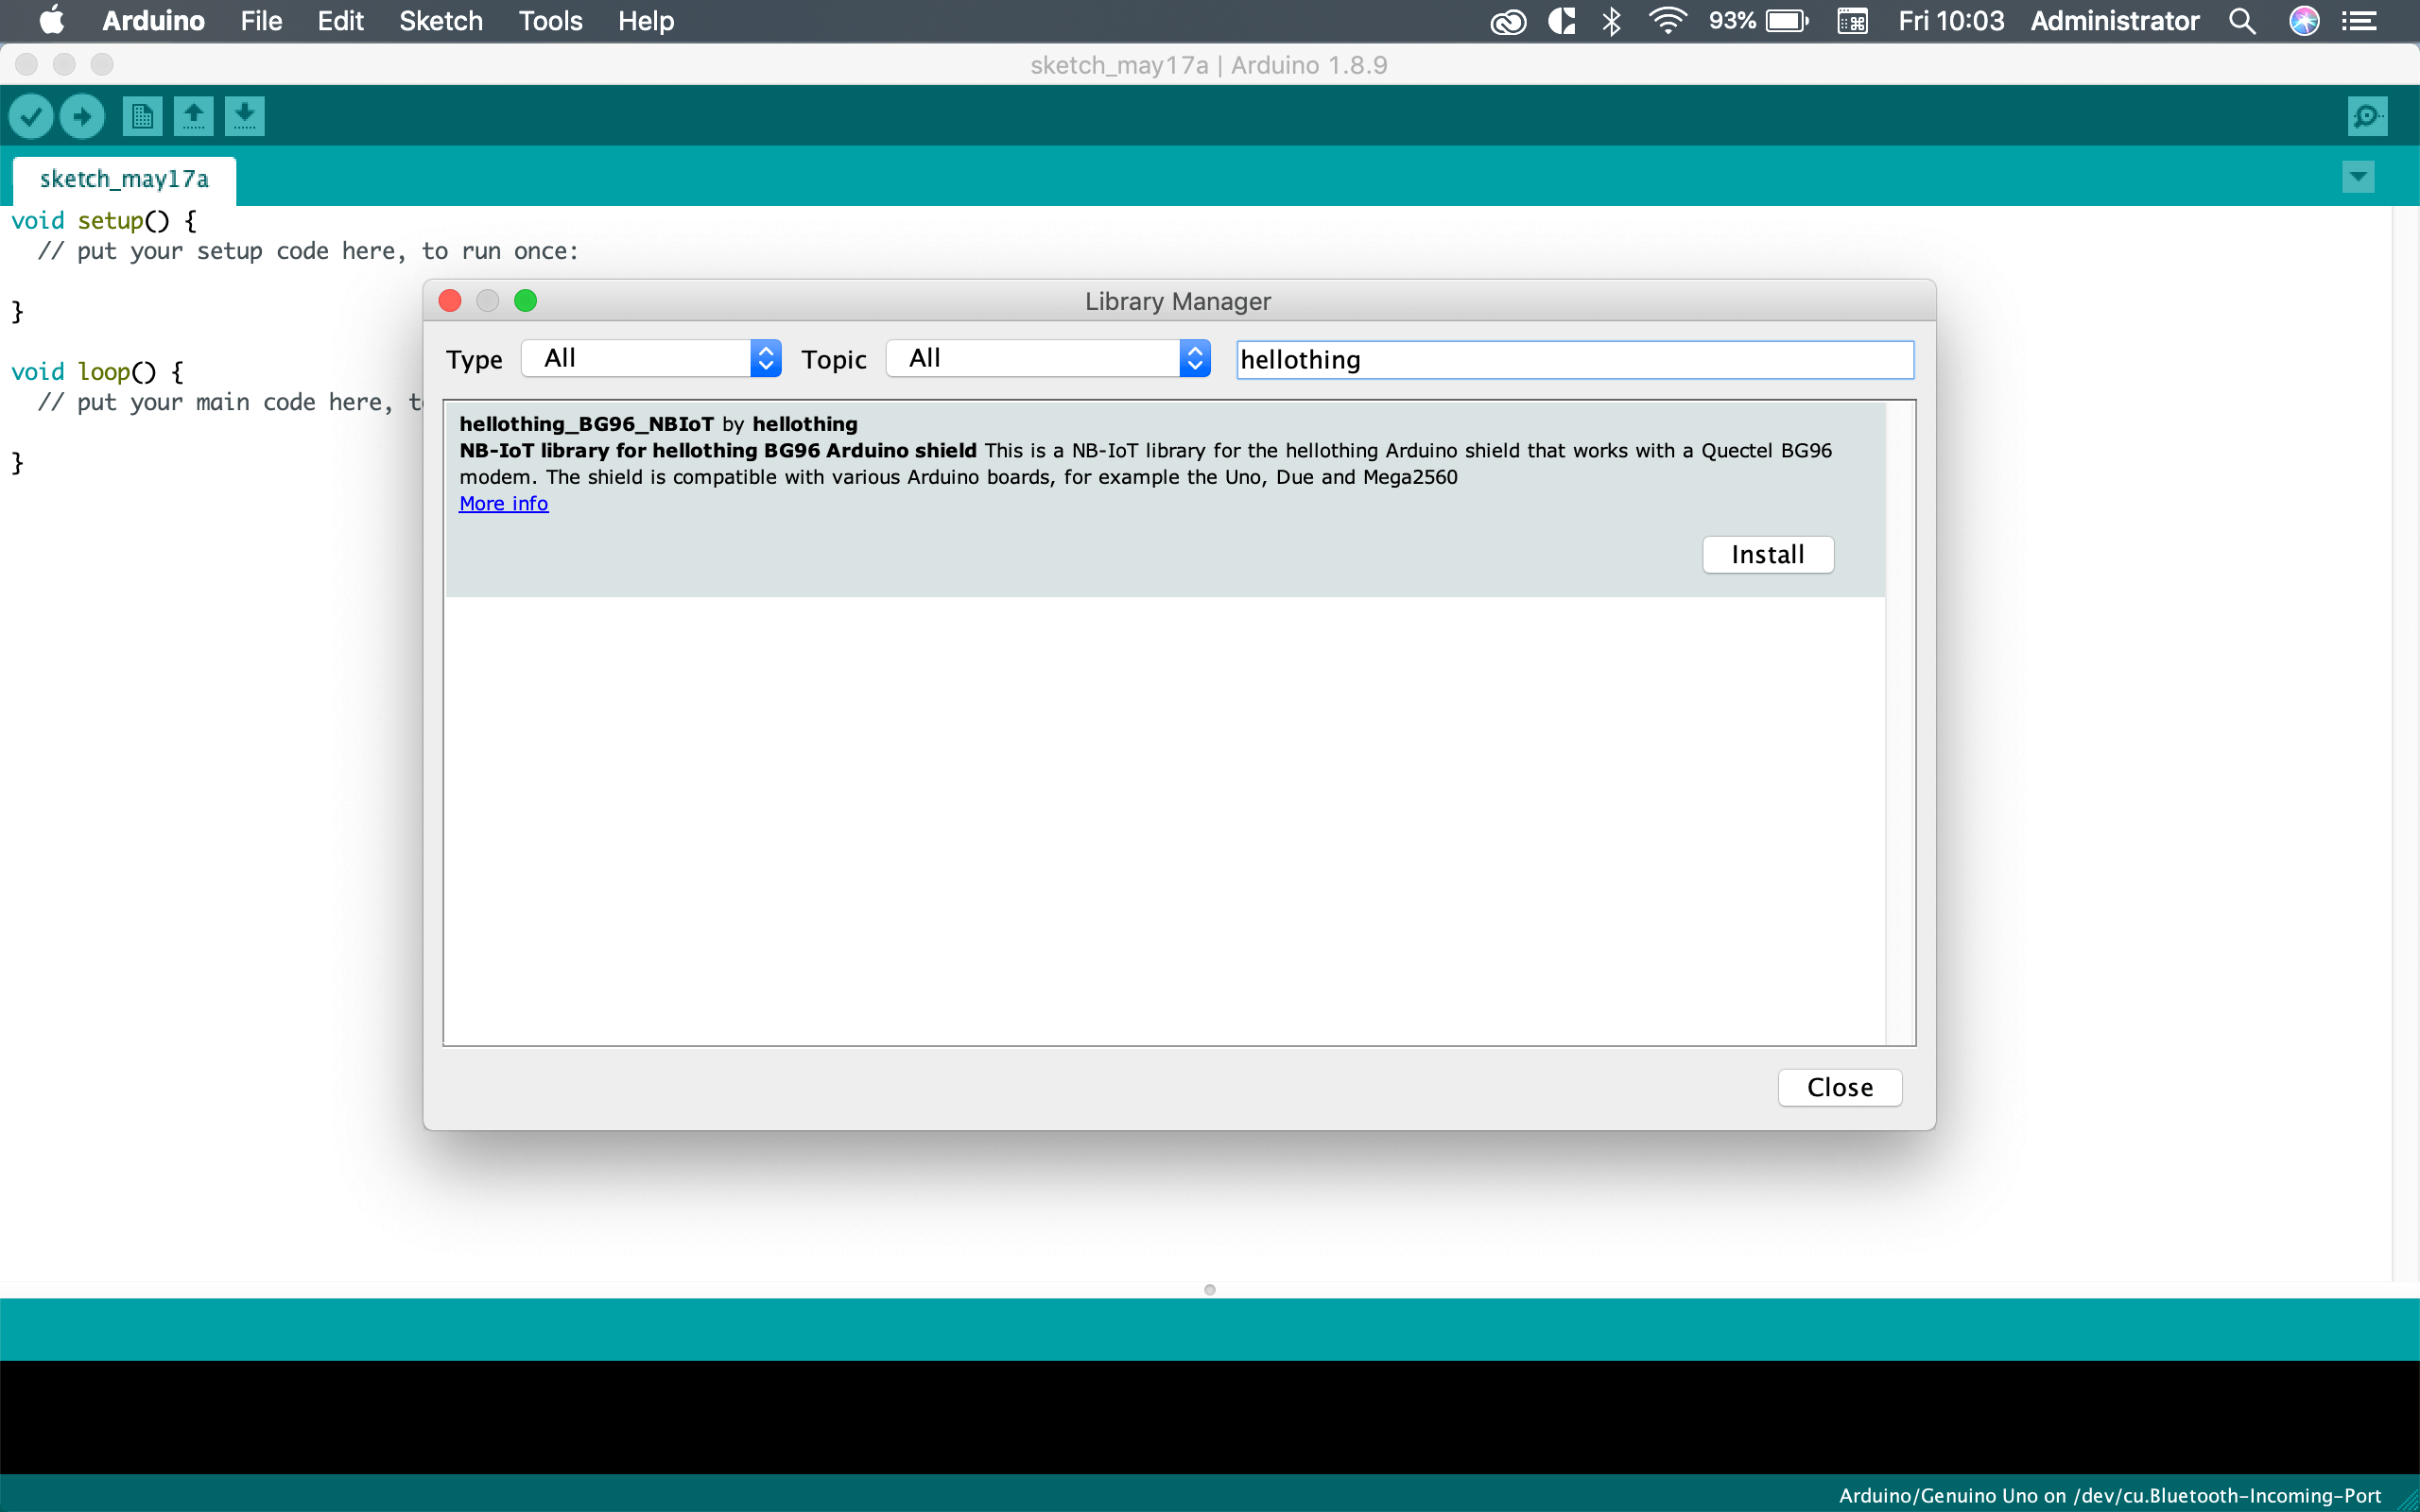
Task: Open the Tools menu
Action: point(550,21)
